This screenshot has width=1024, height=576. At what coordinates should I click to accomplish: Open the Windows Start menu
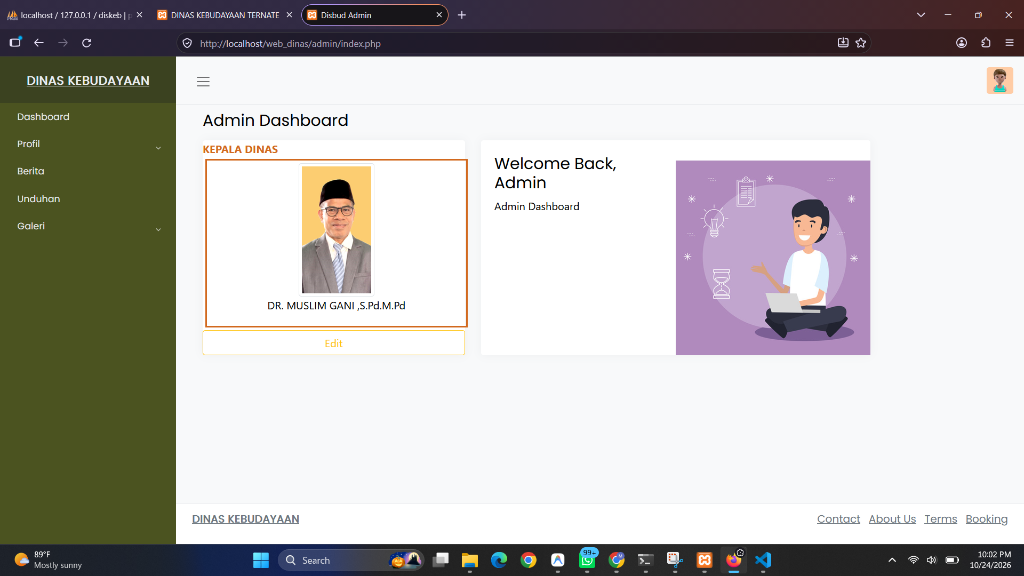pos(261,560)
